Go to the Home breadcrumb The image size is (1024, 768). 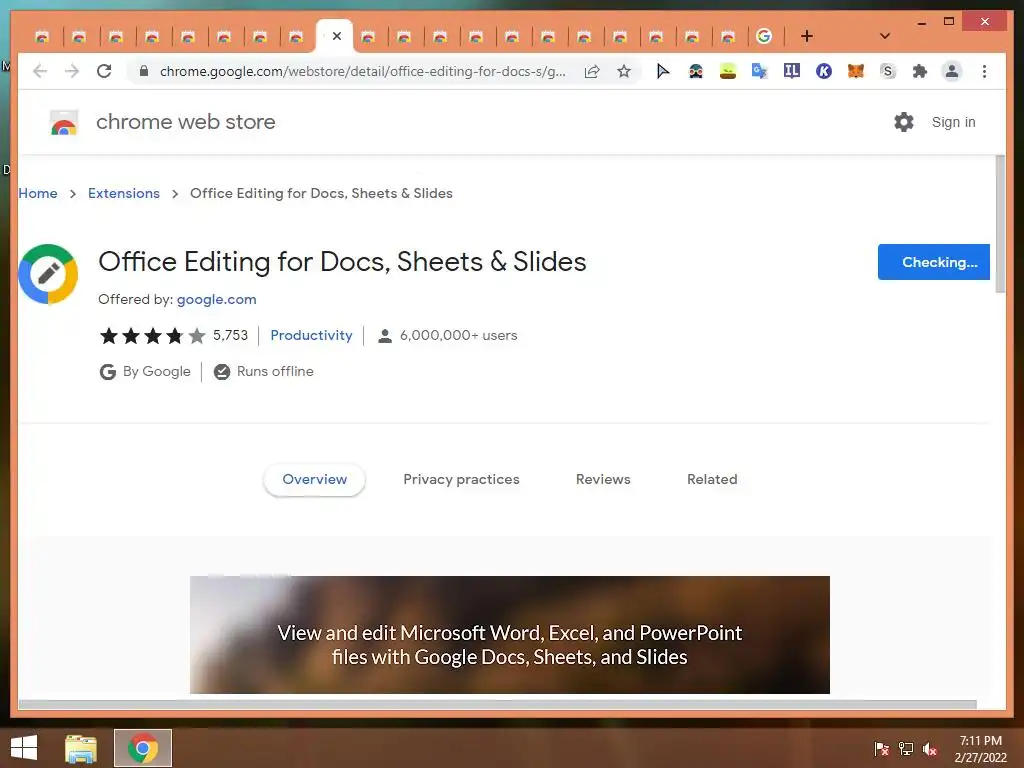[38, 193]
